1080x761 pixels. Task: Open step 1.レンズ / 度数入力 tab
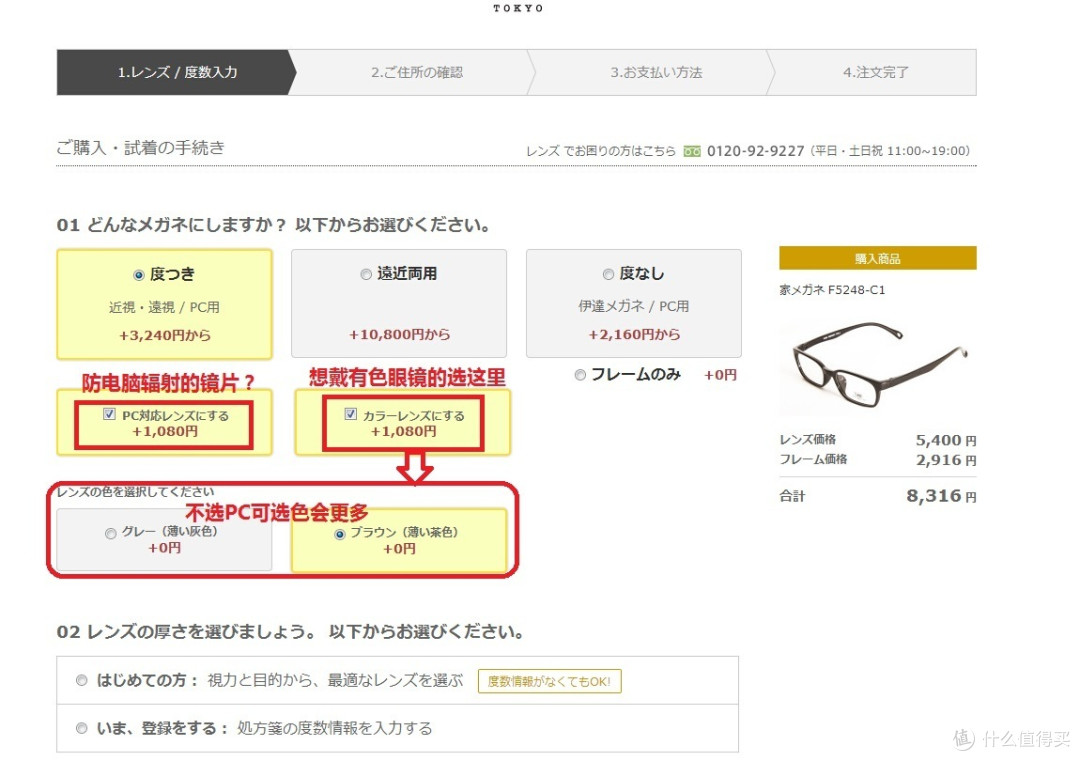[x=176, y=72]
